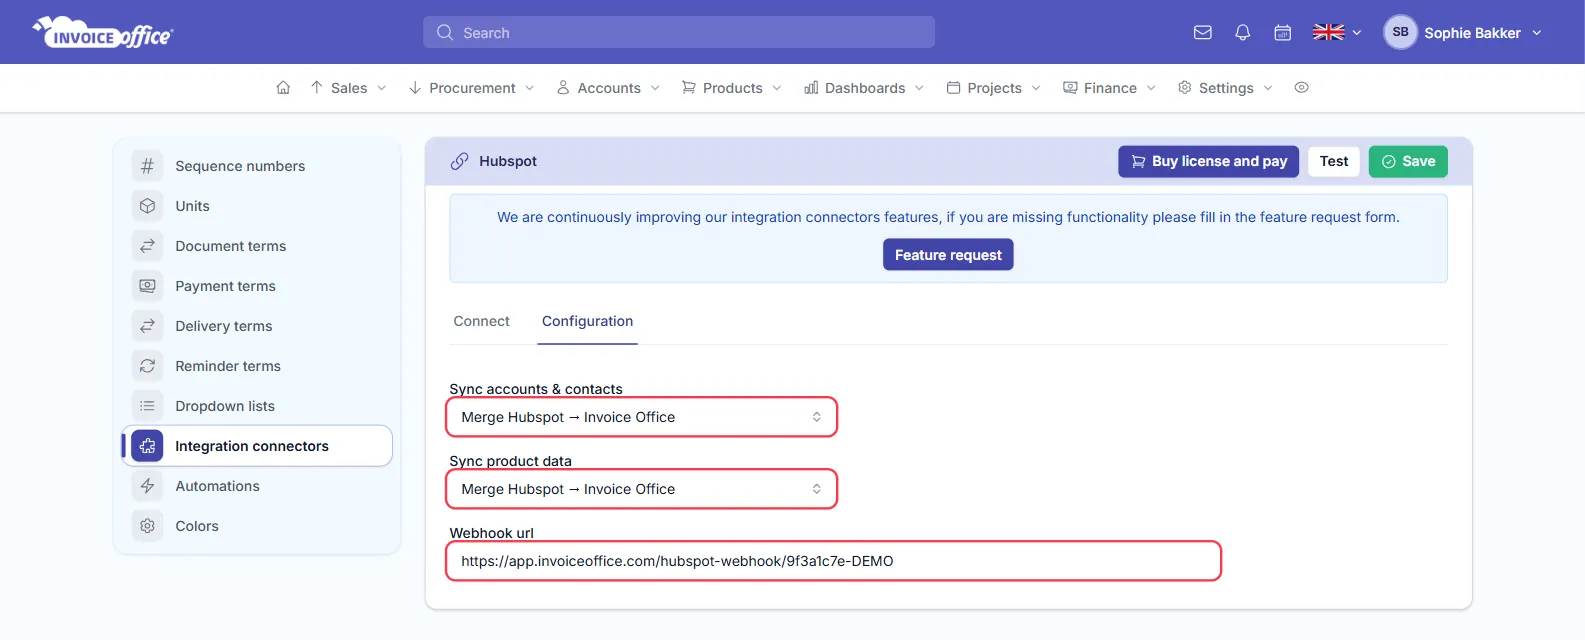1585x640 pixels.
Task: Click the magnifier icon in search
Action: click(x=445, y=33)
